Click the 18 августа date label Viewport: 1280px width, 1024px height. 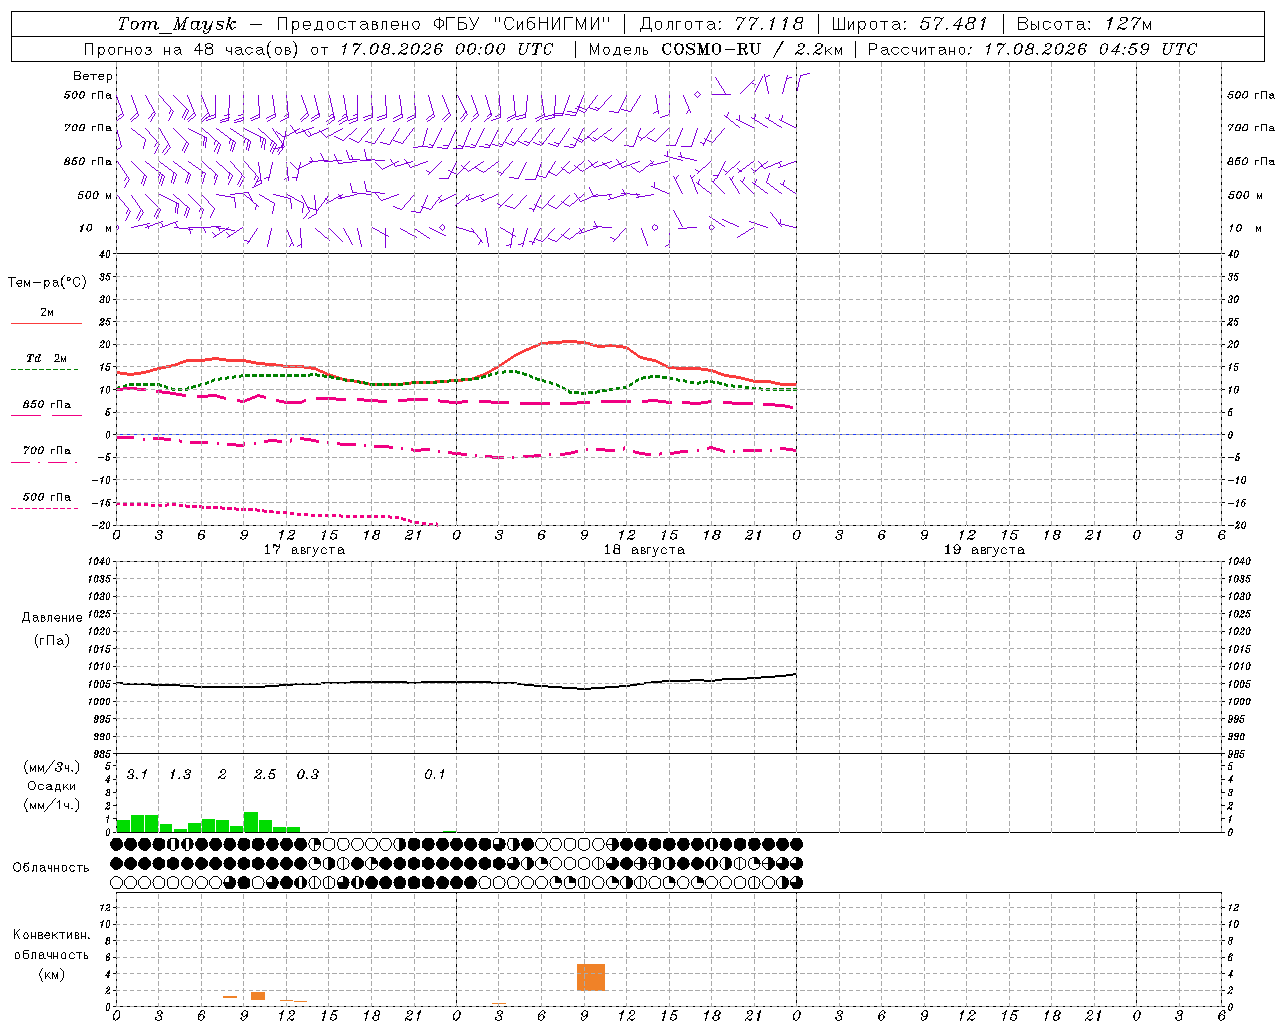[644, 550]
